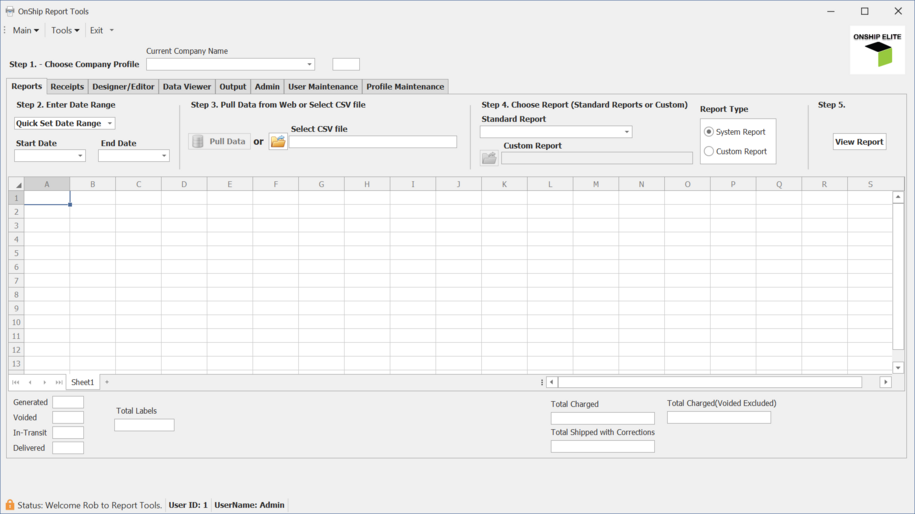Go to first sheet navigation arrow
The height and width of the screenshot is (514, 915).
tap(16, 382)
